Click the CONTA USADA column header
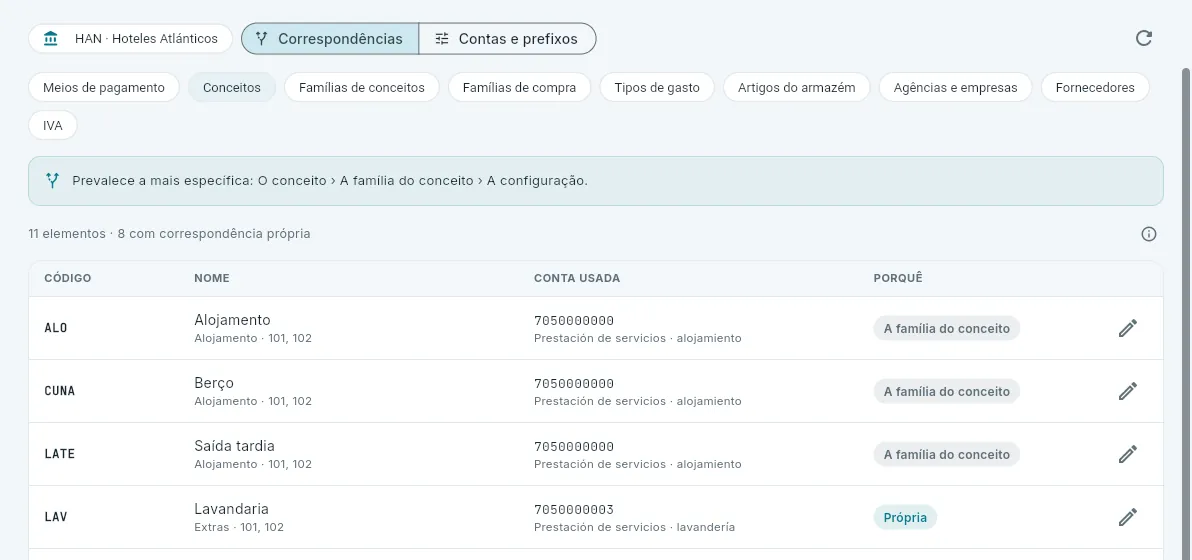 pyautogui.click(x=577, y=278)
